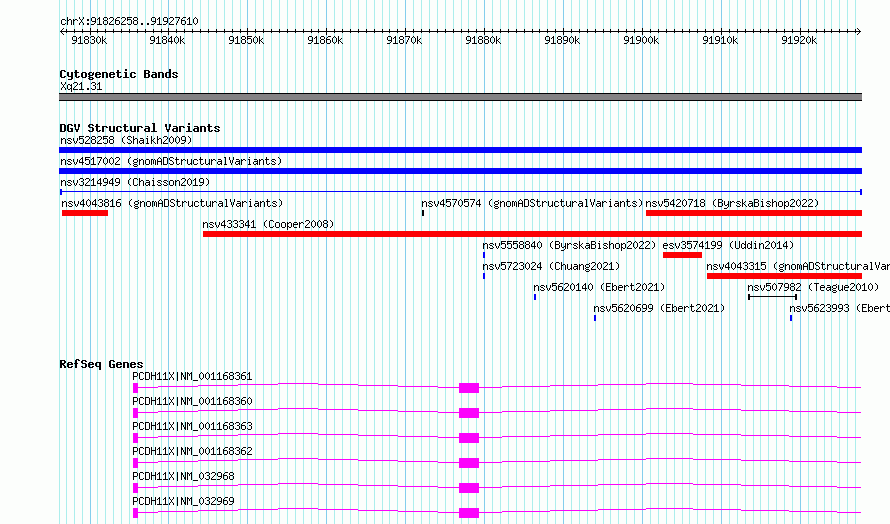Image resolution: width=890 pixels, height=524 pixels.
Task: Open the nsv5623993 variant label
Action: click(839, 308)
